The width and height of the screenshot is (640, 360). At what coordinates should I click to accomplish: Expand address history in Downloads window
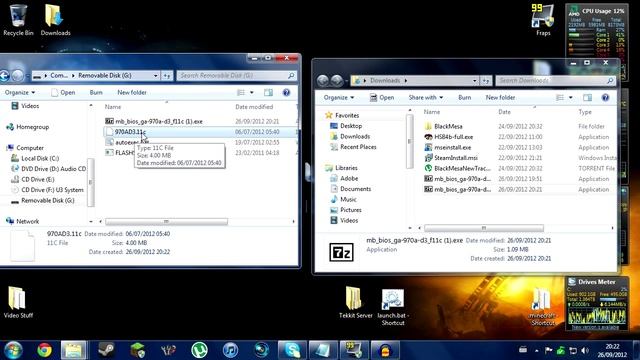(474, 80)
